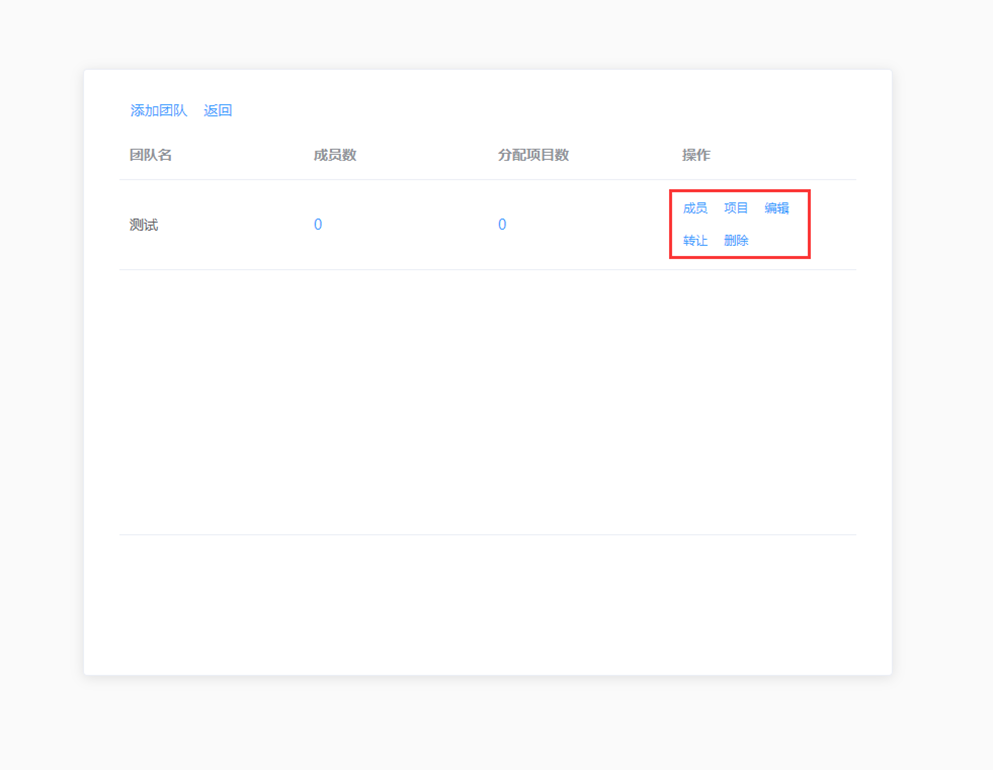The image size is (993, 770).
Task: Open 项目 for the 测试 team
Action: 736,208
